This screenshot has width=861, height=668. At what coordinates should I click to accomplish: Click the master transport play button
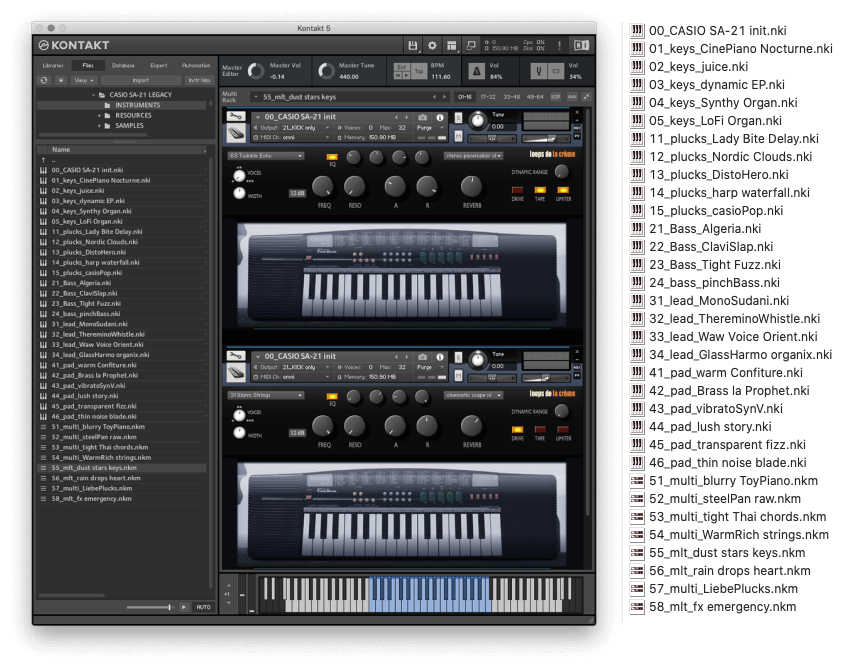click(406, 76)
